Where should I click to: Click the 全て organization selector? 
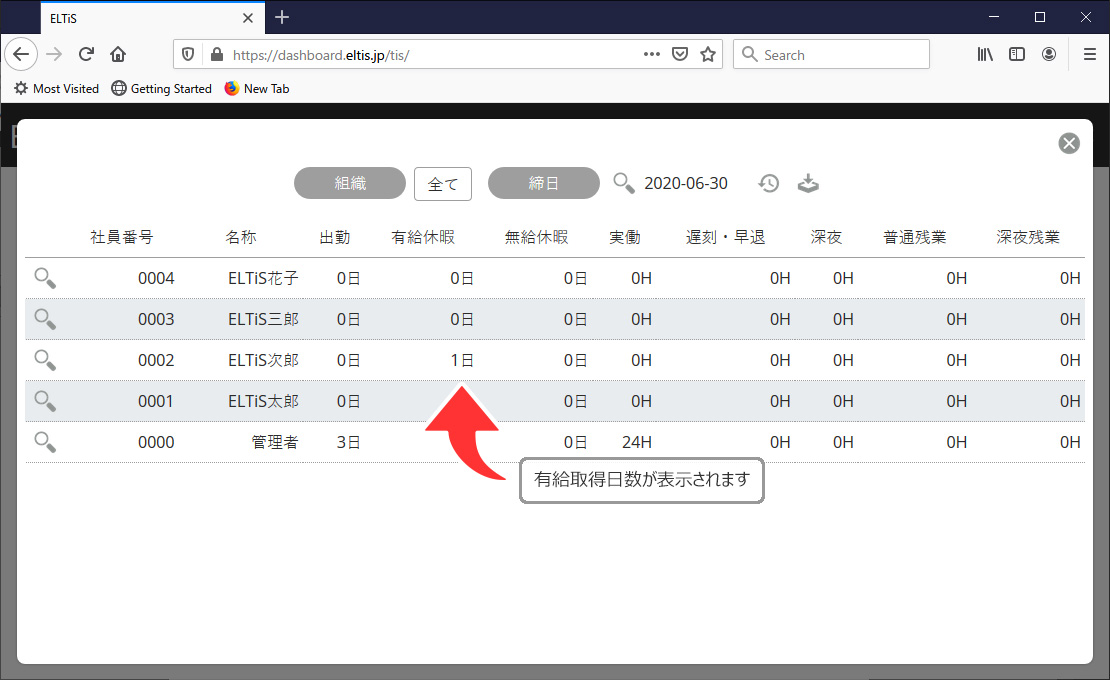coord(443,184)
